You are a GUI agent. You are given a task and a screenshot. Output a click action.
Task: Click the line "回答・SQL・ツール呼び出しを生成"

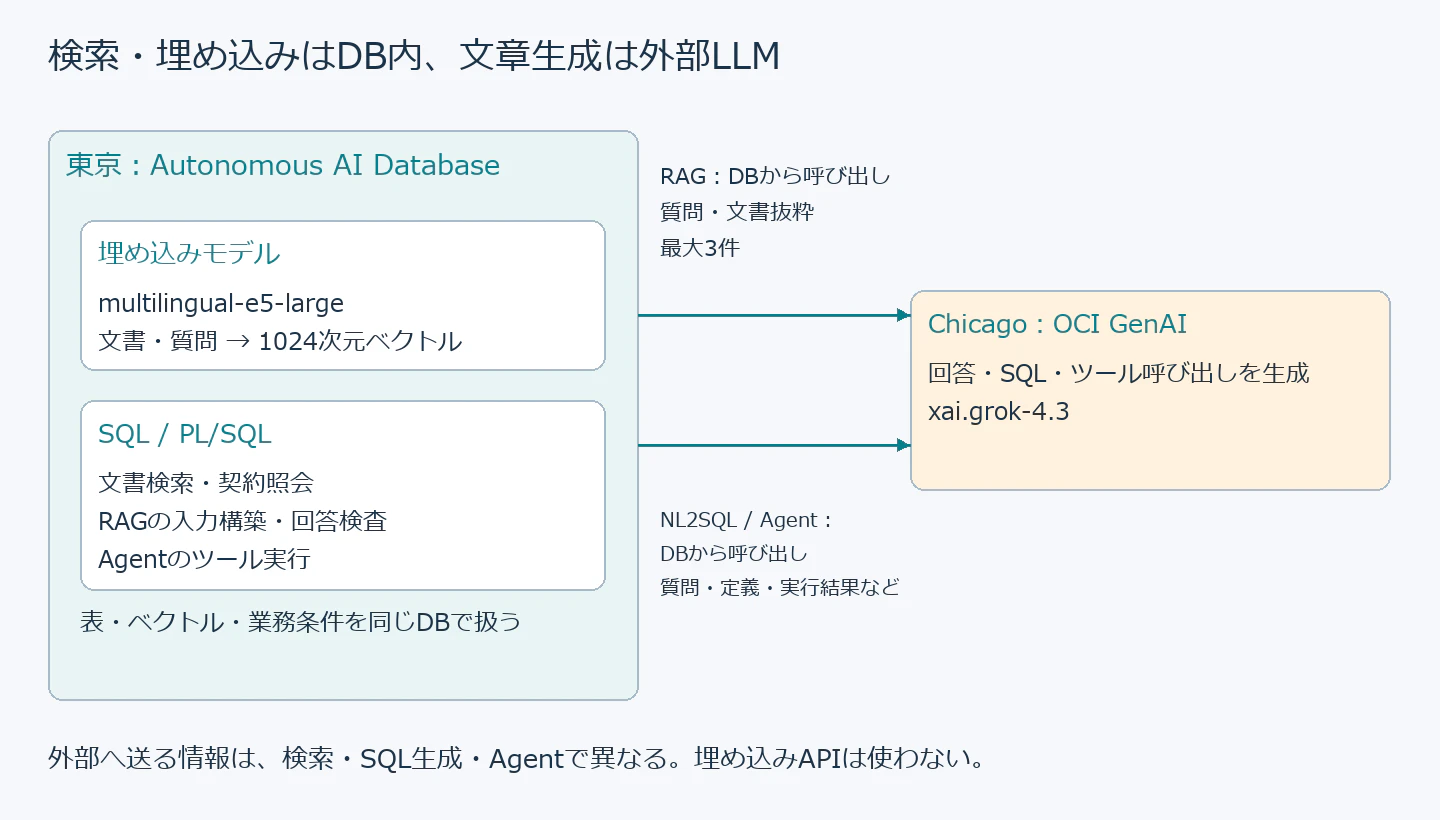(1119, 373)
